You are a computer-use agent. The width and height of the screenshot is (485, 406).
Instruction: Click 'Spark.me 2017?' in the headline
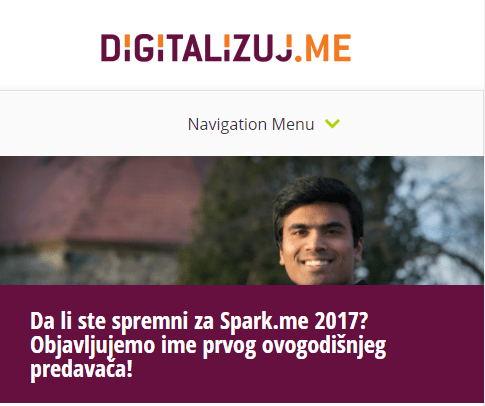[294, 321]
